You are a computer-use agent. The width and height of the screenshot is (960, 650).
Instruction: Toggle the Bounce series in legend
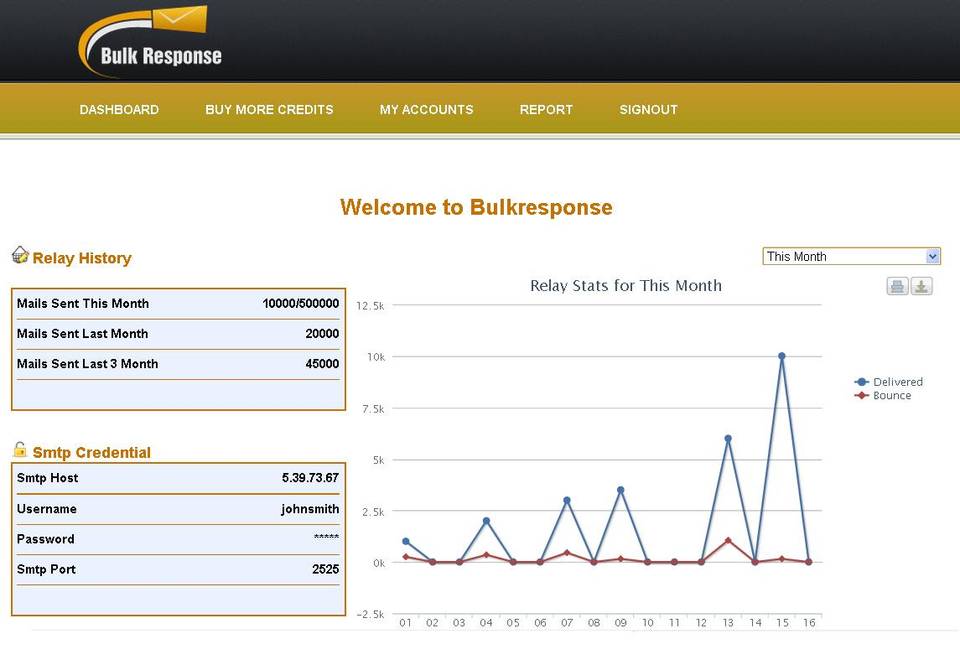883,396
